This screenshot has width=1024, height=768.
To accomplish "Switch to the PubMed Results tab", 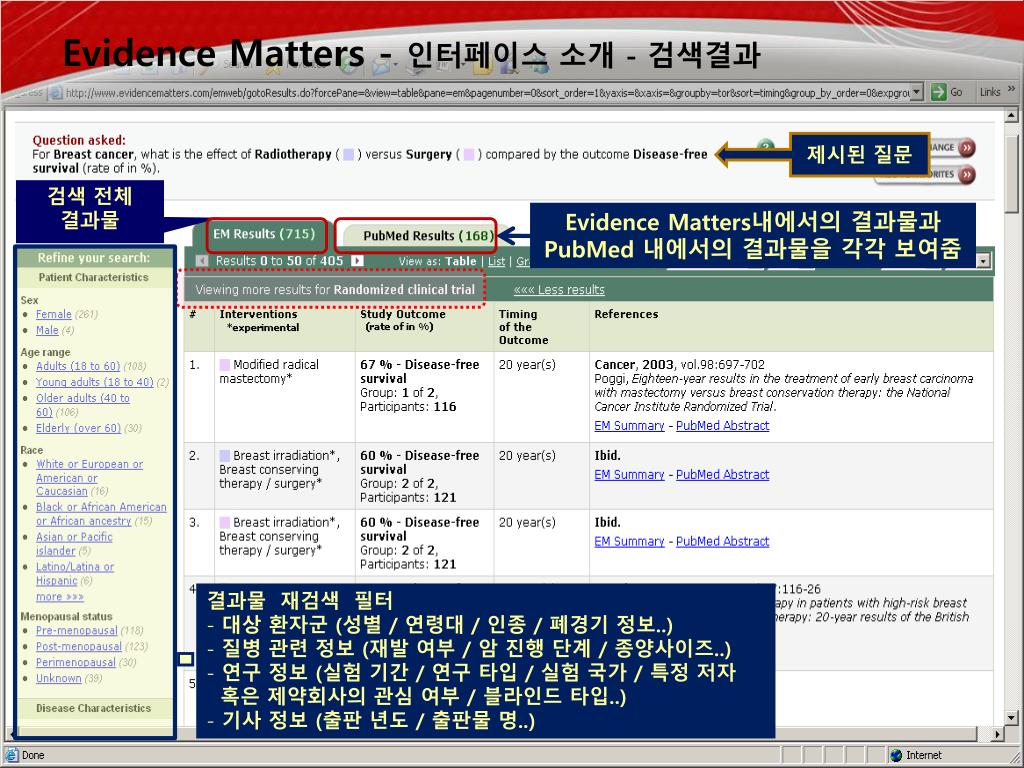I will [x=428, y=236].
